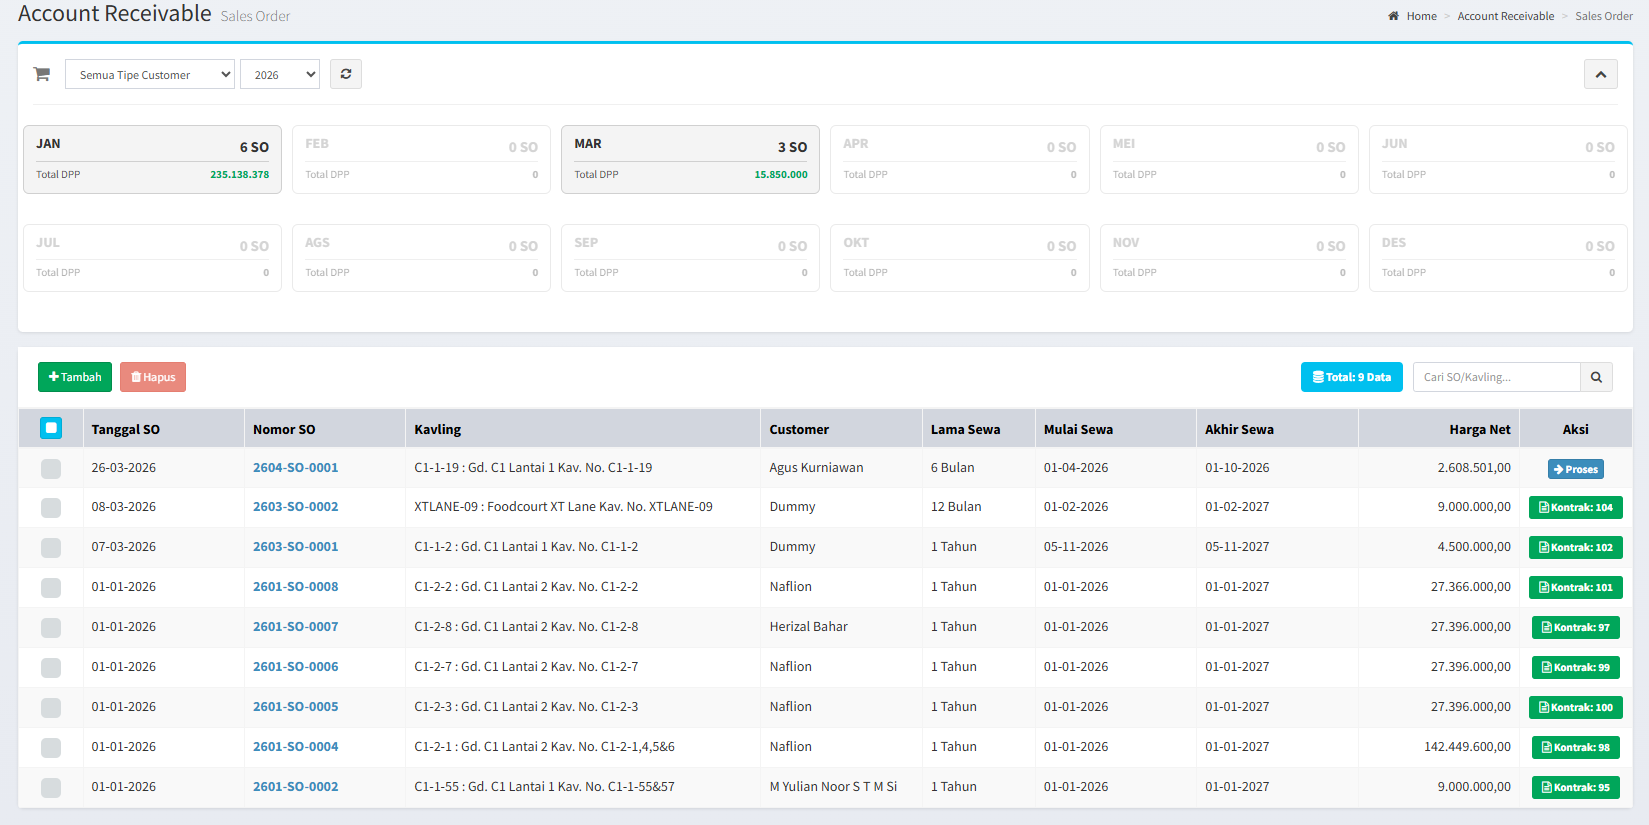Open the 2026 year dropdown
This screenshot has width=1649, height=825.
[x=280, y=74]
